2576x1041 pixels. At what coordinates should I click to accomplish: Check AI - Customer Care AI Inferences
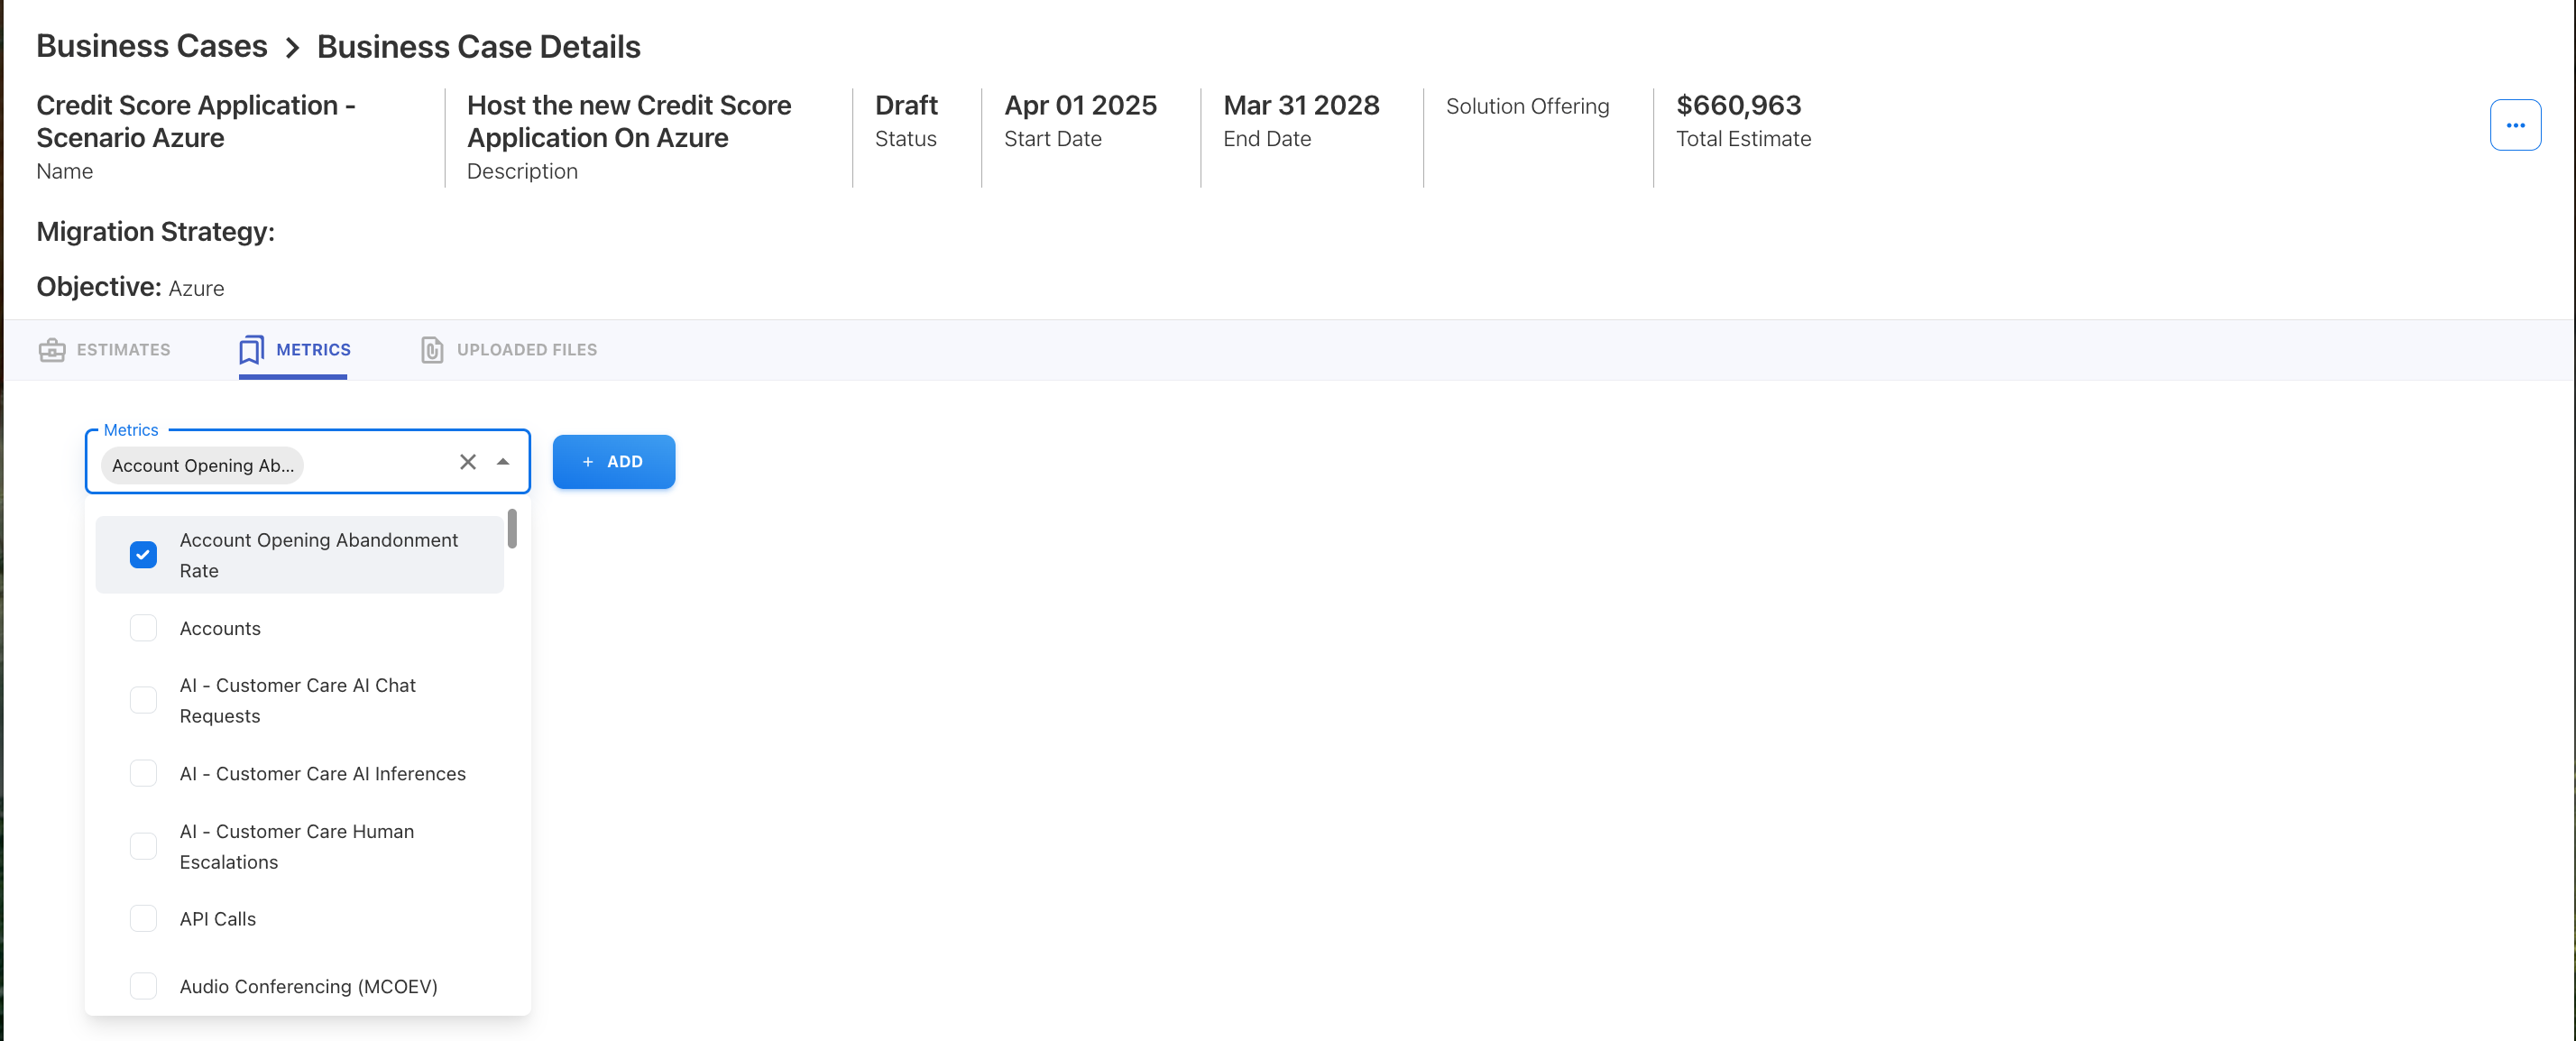point(143,773)
